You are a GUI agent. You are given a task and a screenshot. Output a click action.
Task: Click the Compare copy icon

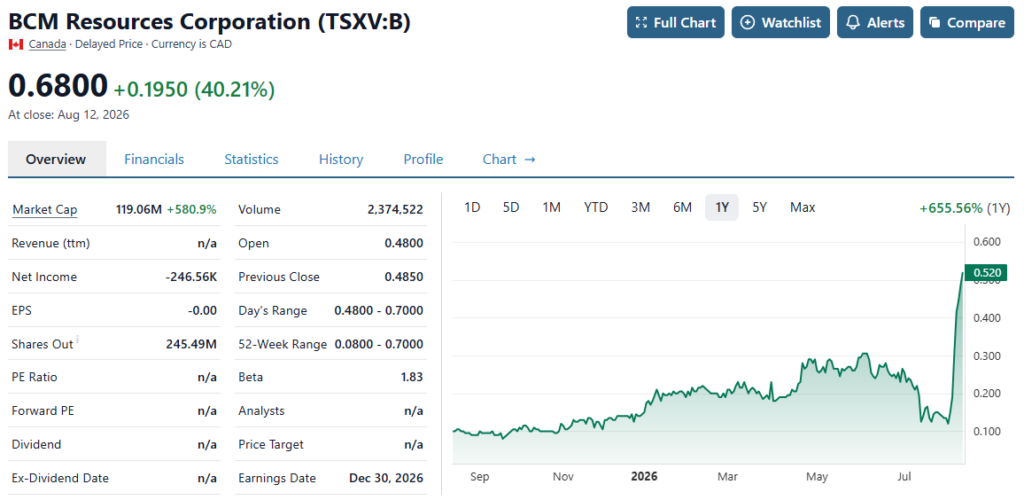[935, 23]
